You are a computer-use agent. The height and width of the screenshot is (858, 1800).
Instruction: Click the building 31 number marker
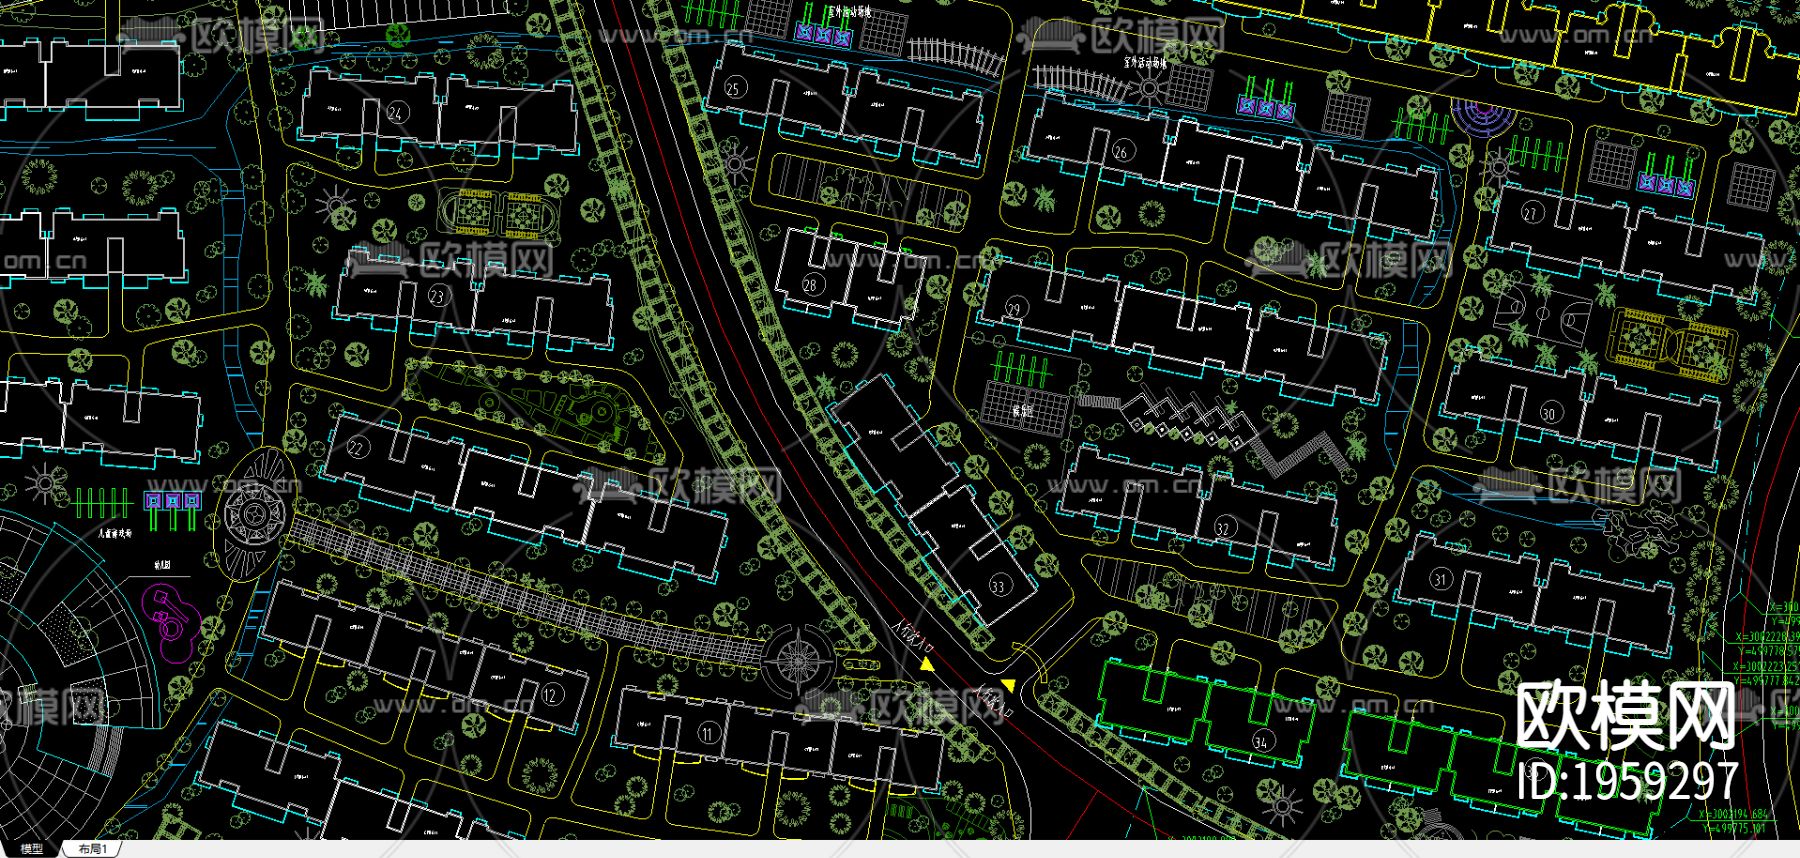(x=1440, y=579)
